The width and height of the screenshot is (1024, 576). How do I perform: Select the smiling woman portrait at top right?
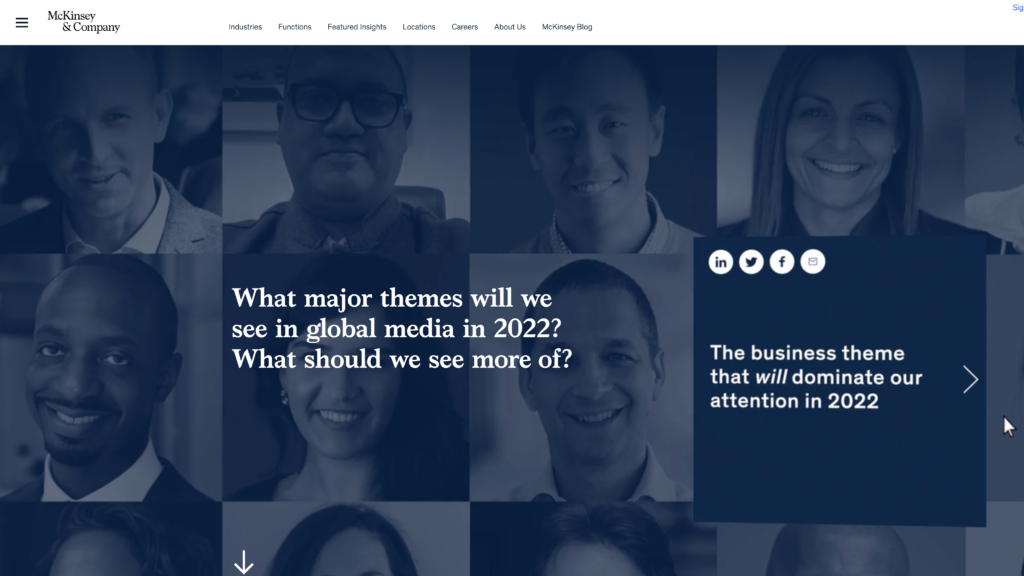840,140
